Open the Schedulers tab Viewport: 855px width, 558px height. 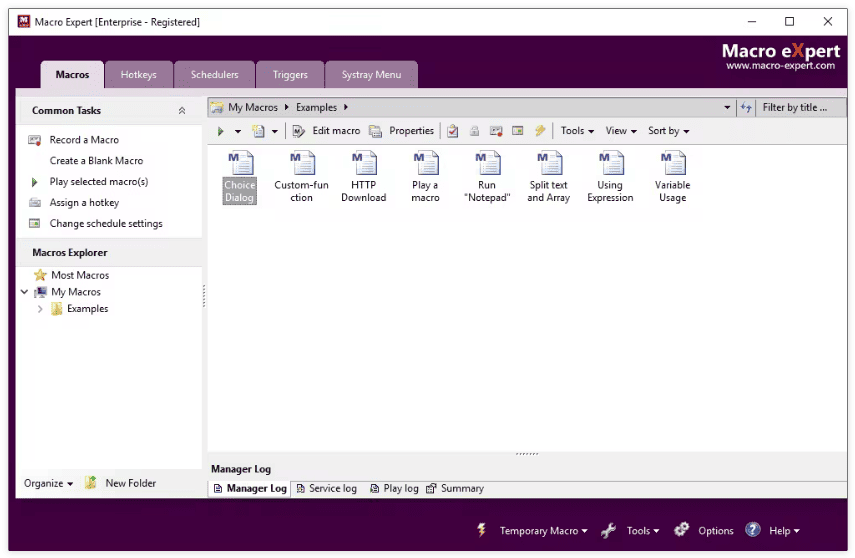click(x=214, y=75)
